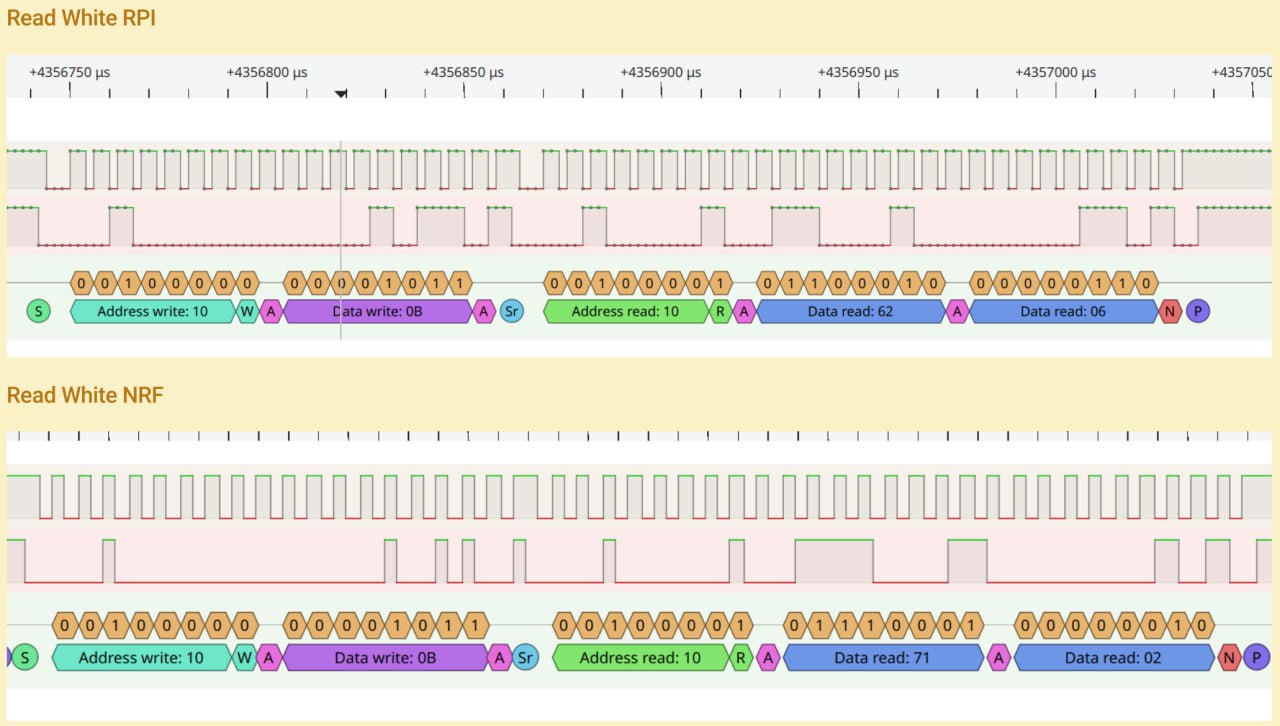Viewport: 1280px width, 726px height.
Task: Select the Start (S) annotation in RPI trace
Action: 38,311
